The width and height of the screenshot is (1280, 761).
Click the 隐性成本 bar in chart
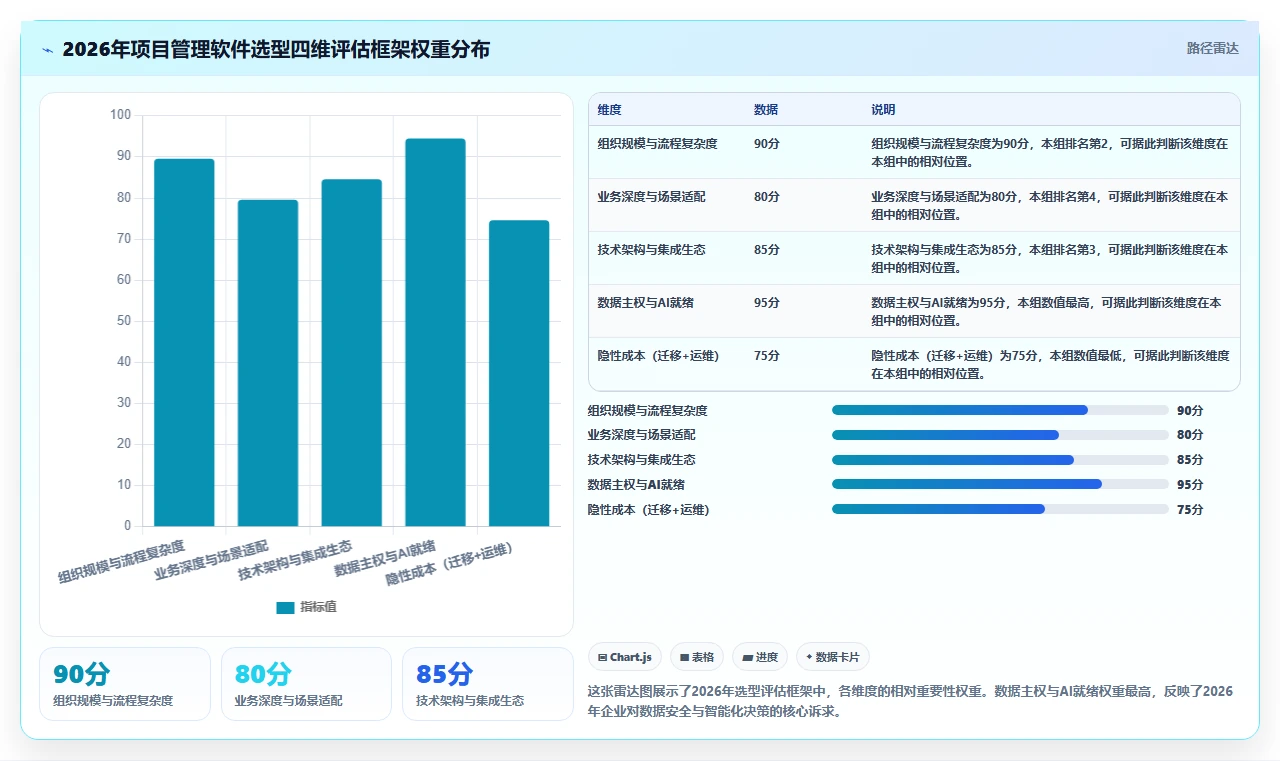(519, 373)
